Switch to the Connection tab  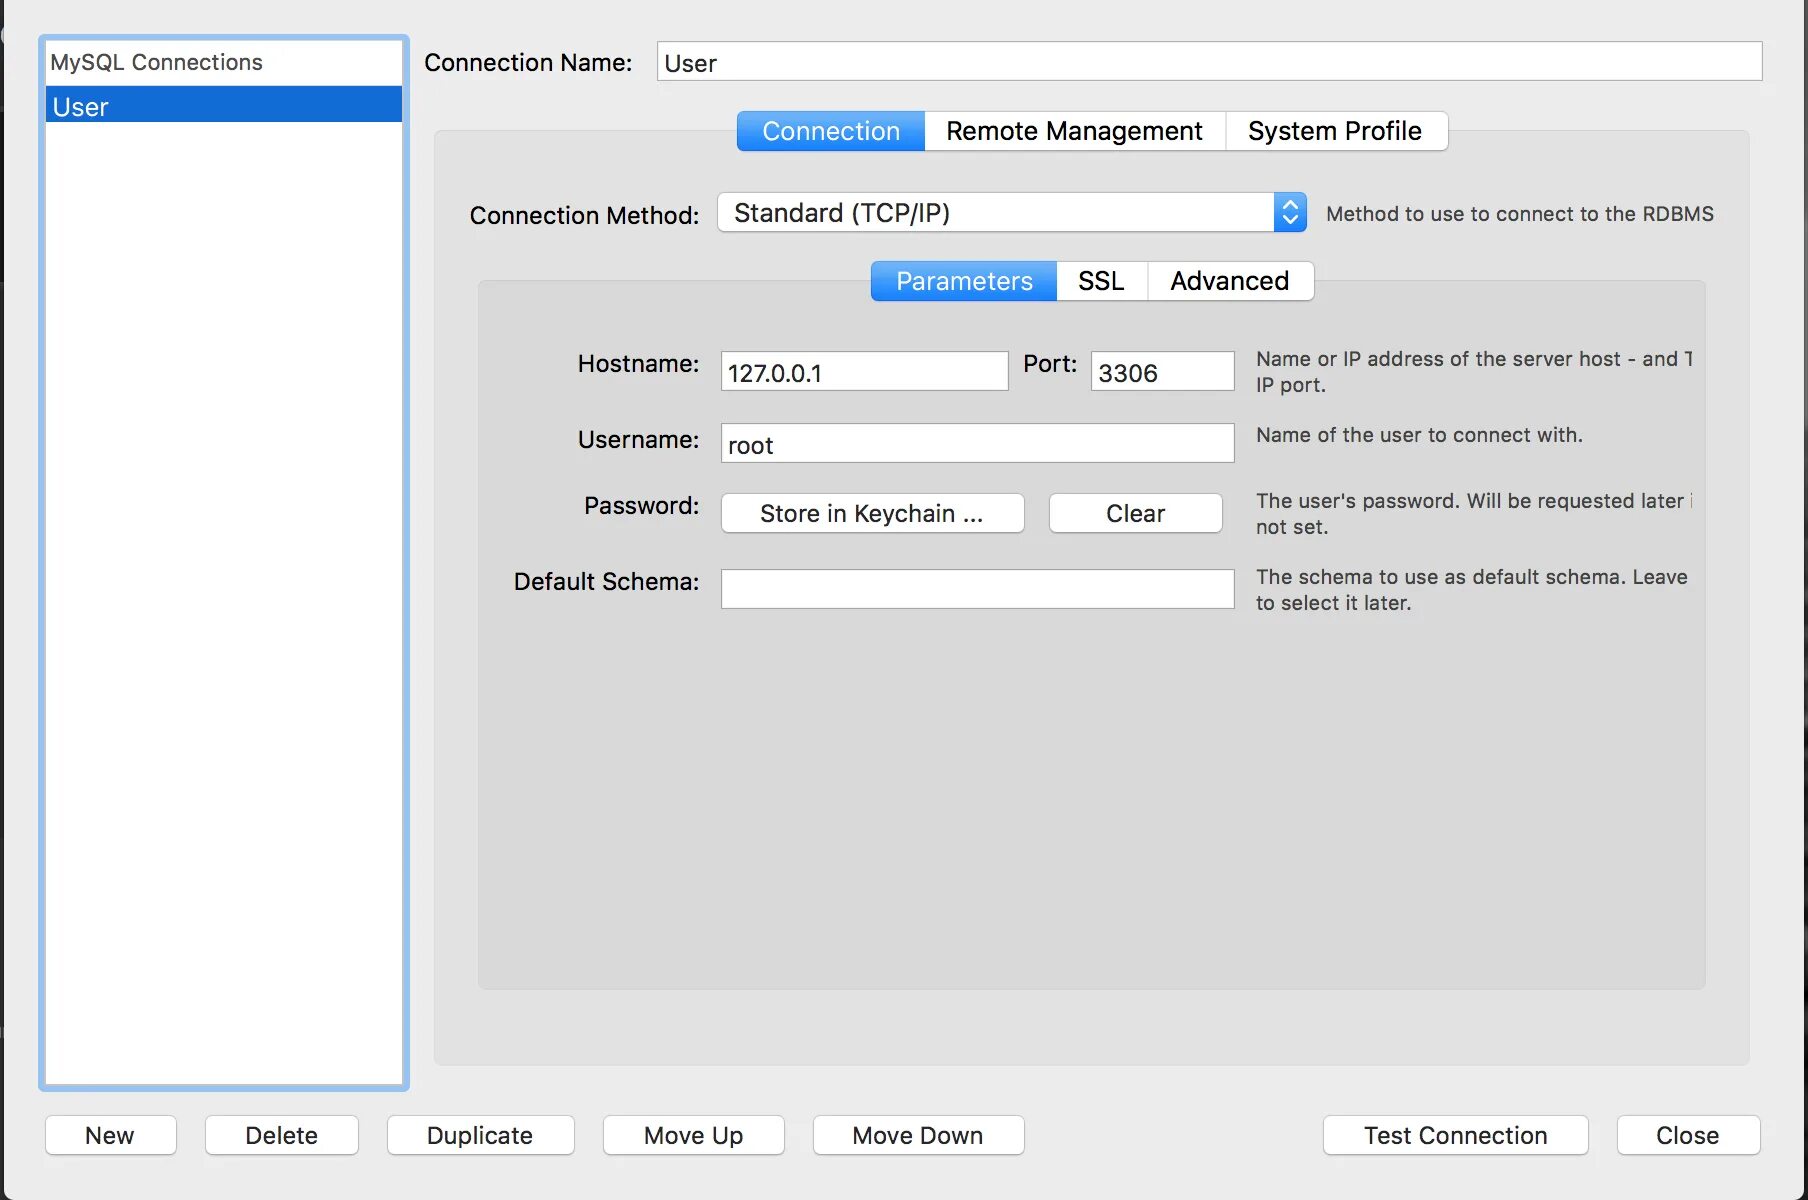[831, 131]
